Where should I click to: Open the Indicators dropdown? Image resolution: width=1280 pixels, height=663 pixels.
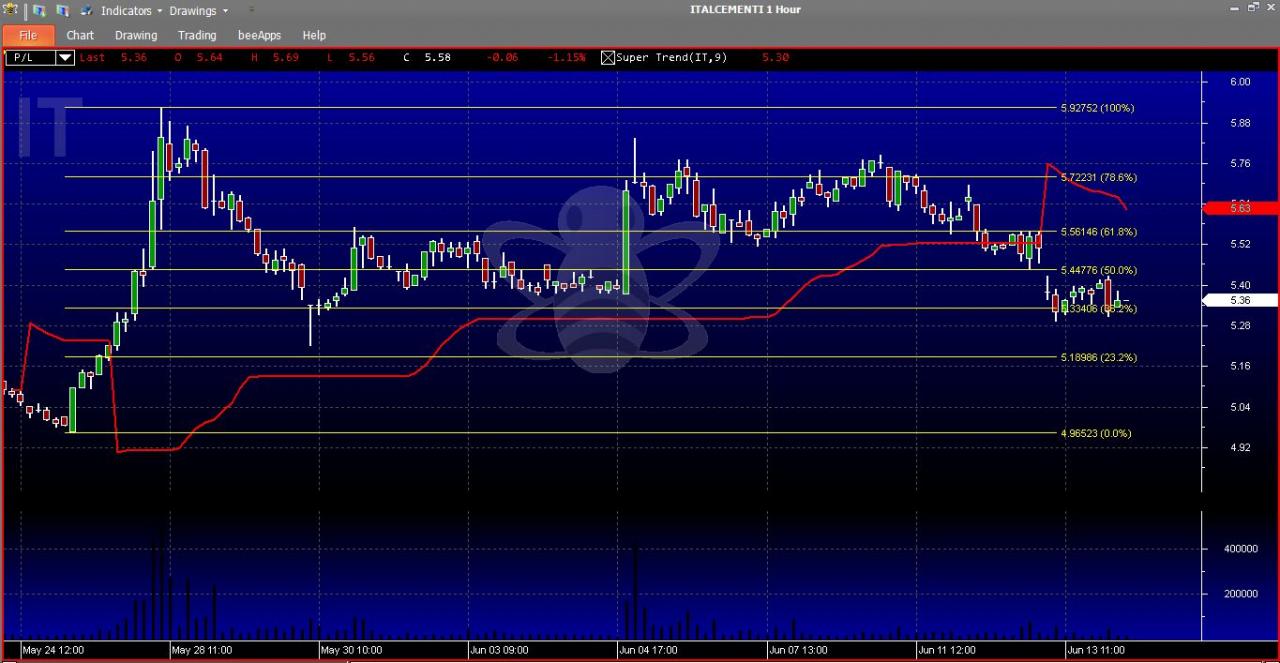point(130,11)
